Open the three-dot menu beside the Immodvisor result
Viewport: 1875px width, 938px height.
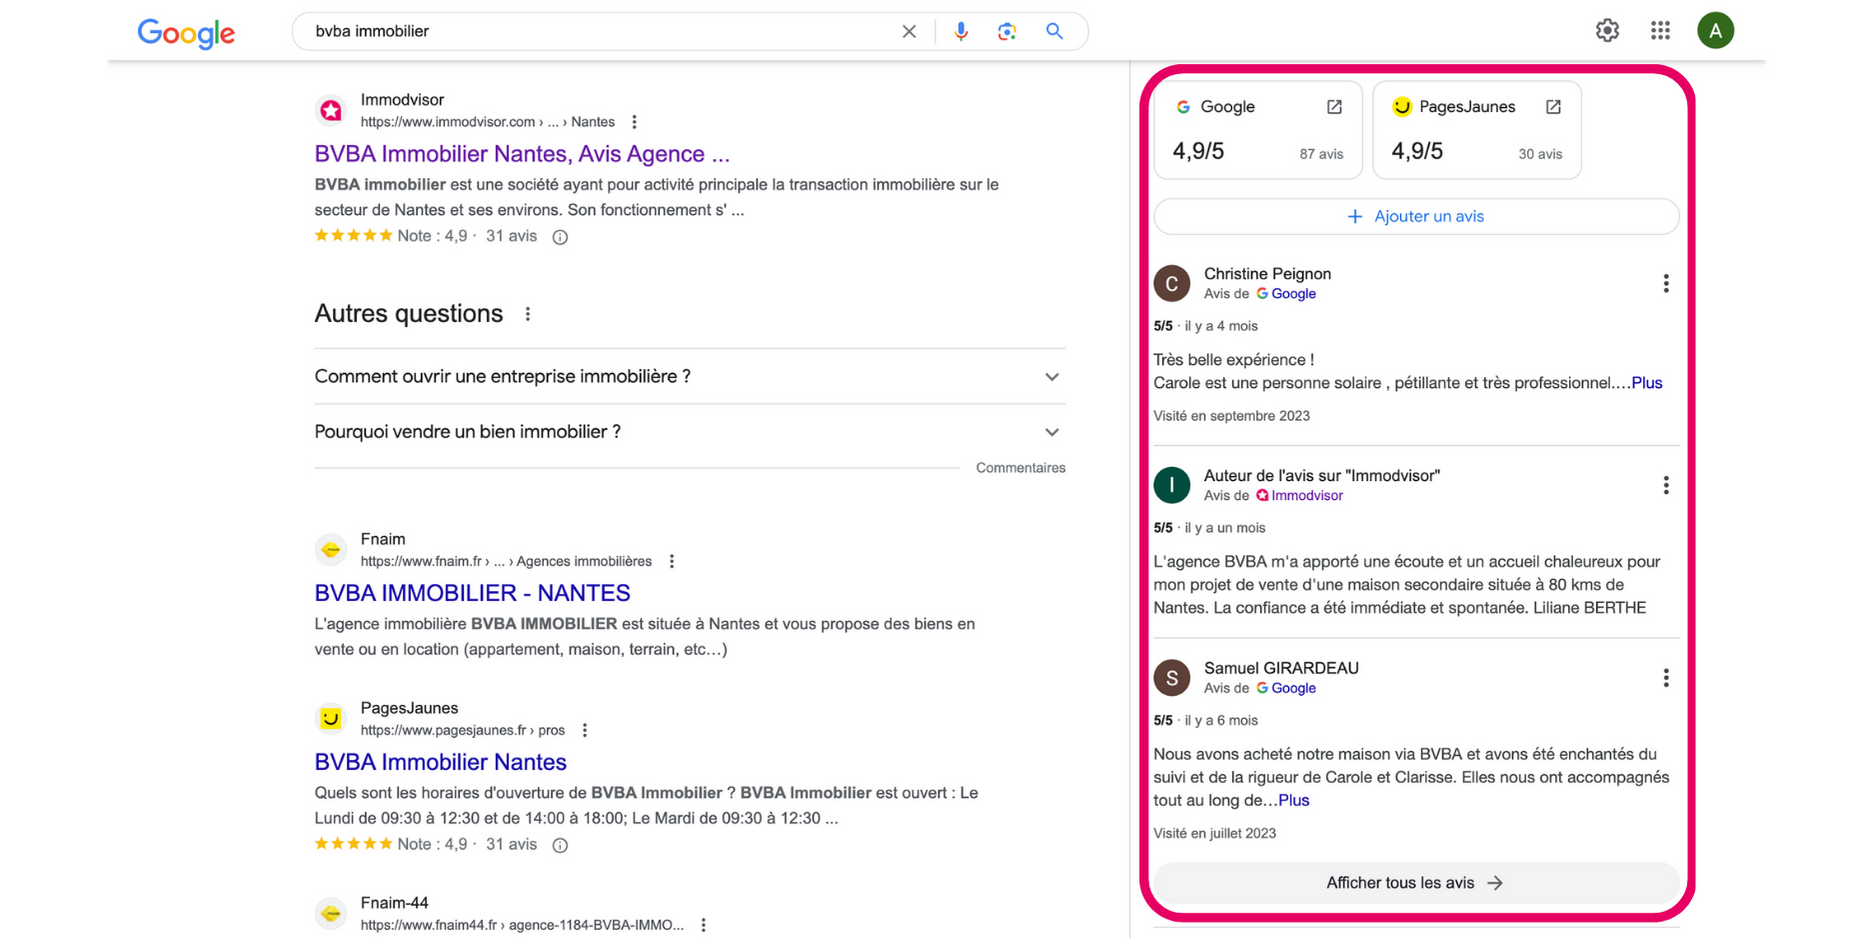click(x=634, y=121)
